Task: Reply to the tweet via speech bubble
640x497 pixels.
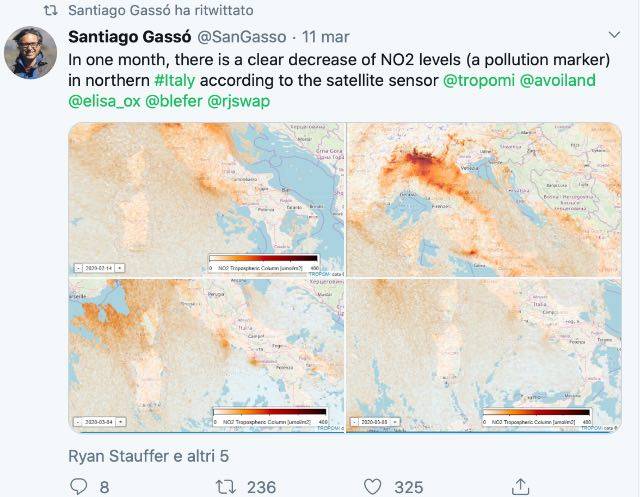Action: [82, 486]
